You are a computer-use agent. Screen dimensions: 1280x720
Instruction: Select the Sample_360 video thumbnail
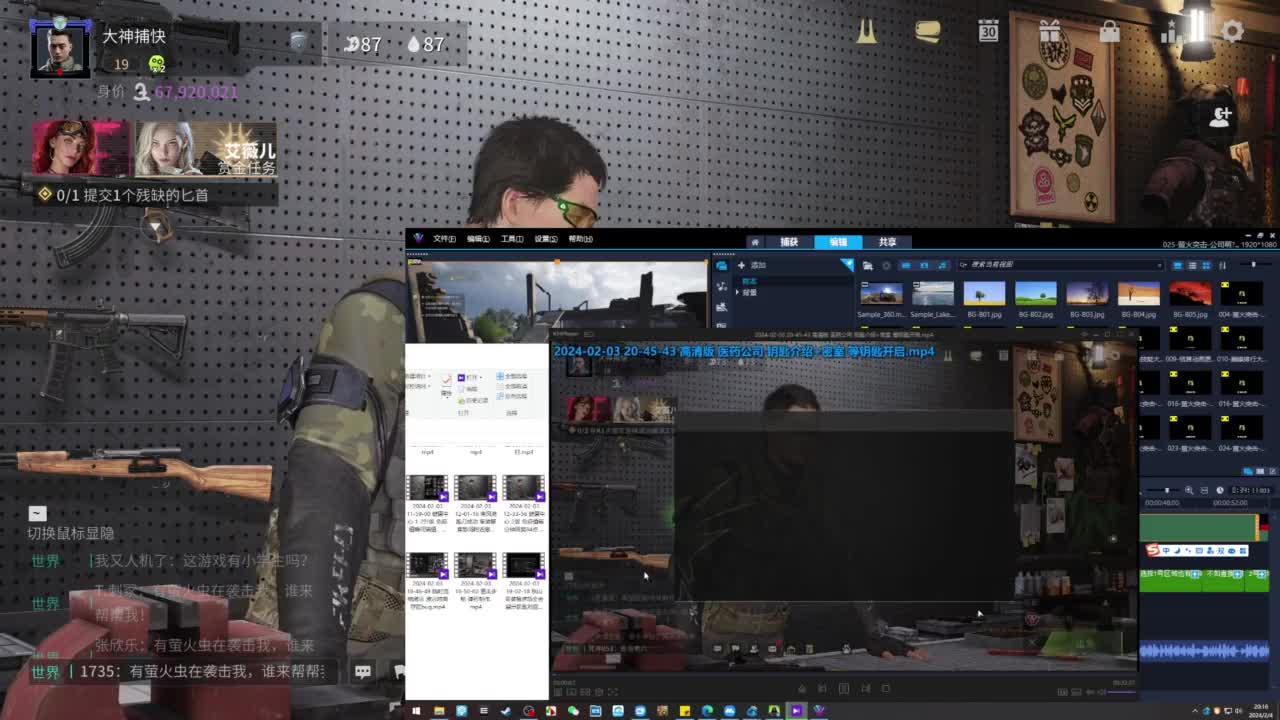(881, 294)
